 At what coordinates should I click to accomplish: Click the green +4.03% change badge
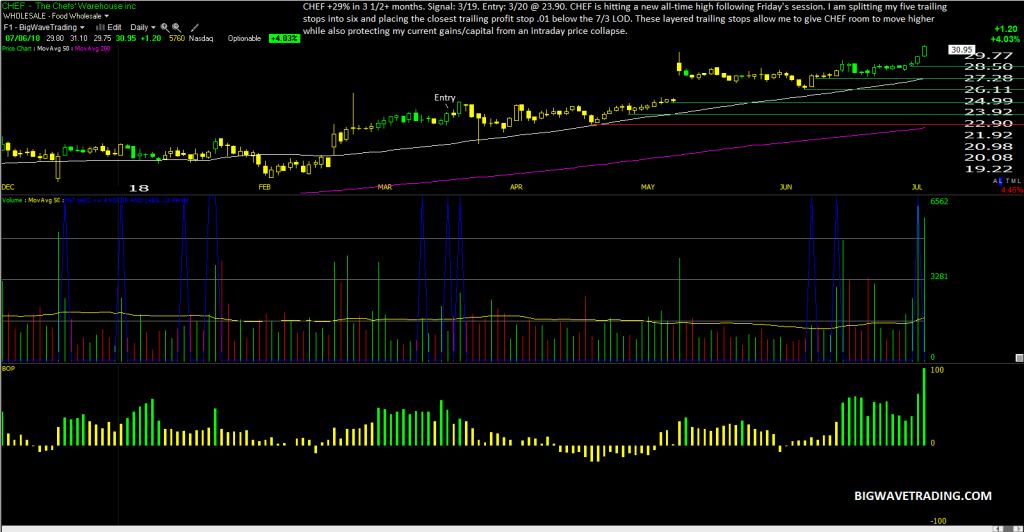(x=284, y=39)
